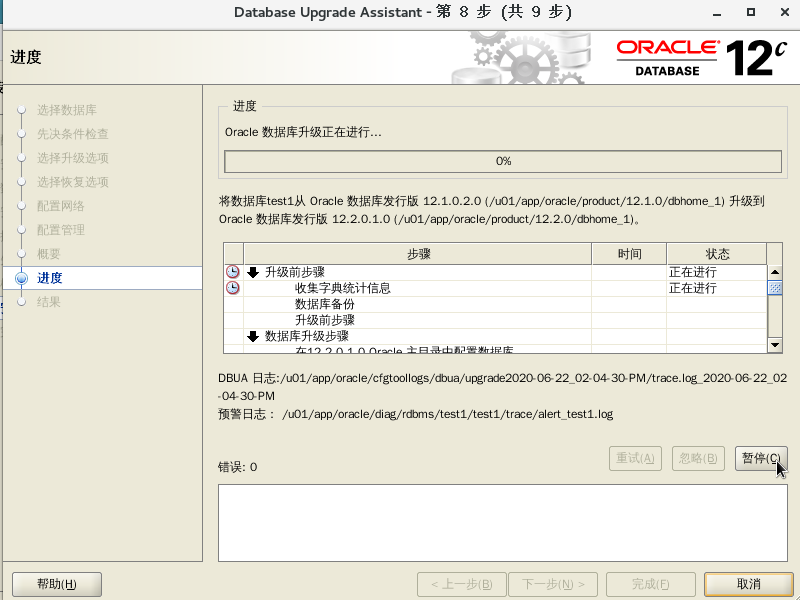Open help via 帮助(H) button

pyautogui.click(x=56, y=584)
